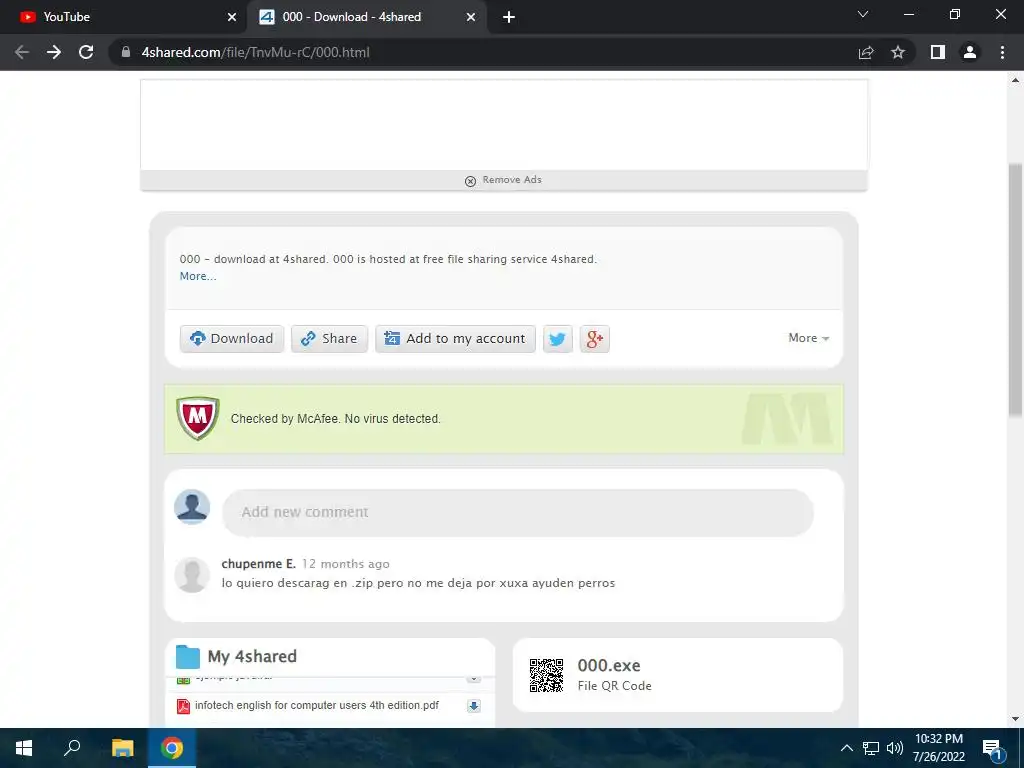Click the Download button
This screenshot has width=1024, height=768.
[232, 339]
